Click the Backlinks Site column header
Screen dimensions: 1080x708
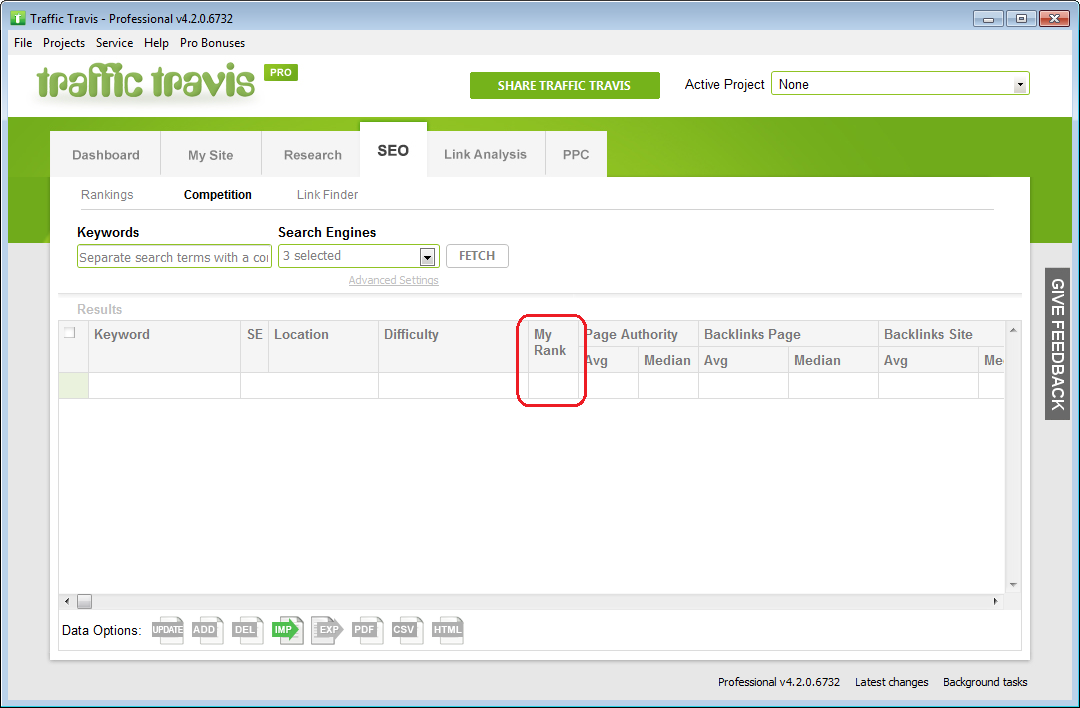tap(941, 334)
